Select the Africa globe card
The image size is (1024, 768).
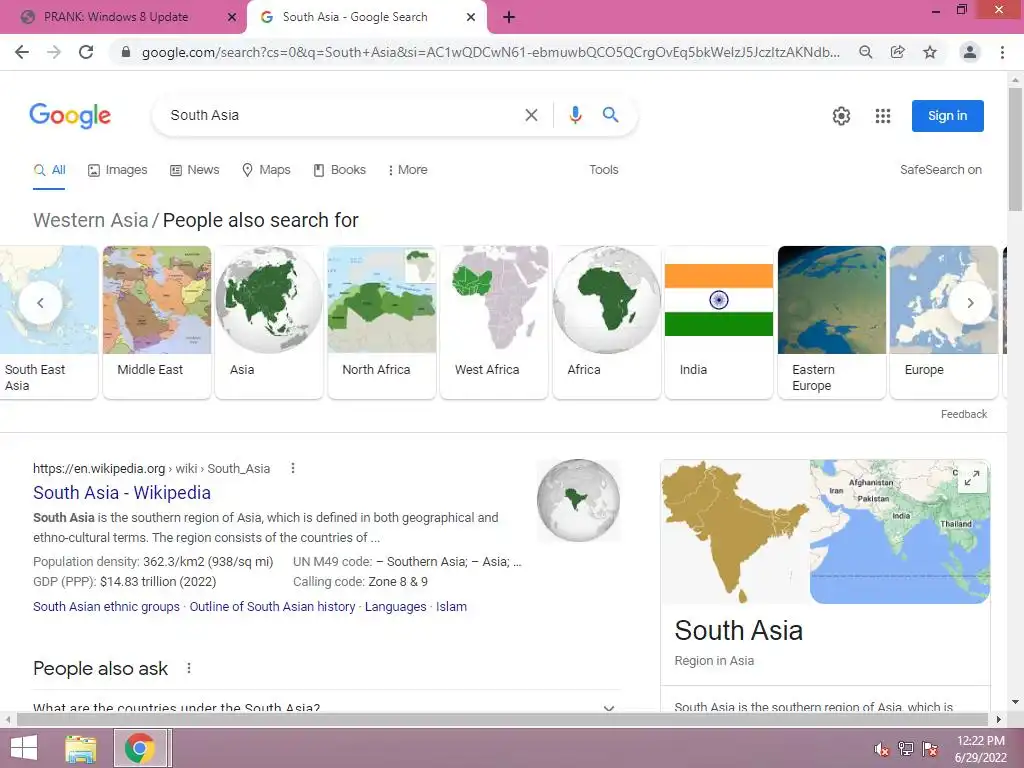(607, 322)
